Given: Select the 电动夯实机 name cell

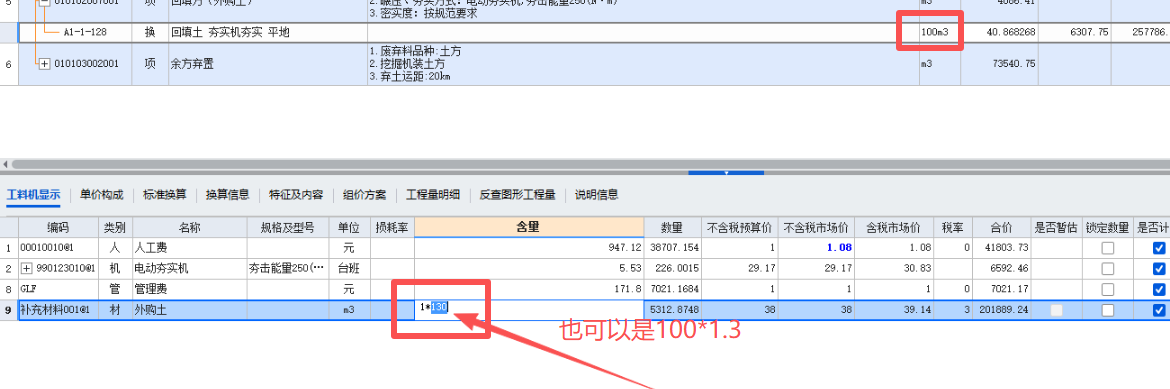Looking at the screenshot, I should click(190, 268).
